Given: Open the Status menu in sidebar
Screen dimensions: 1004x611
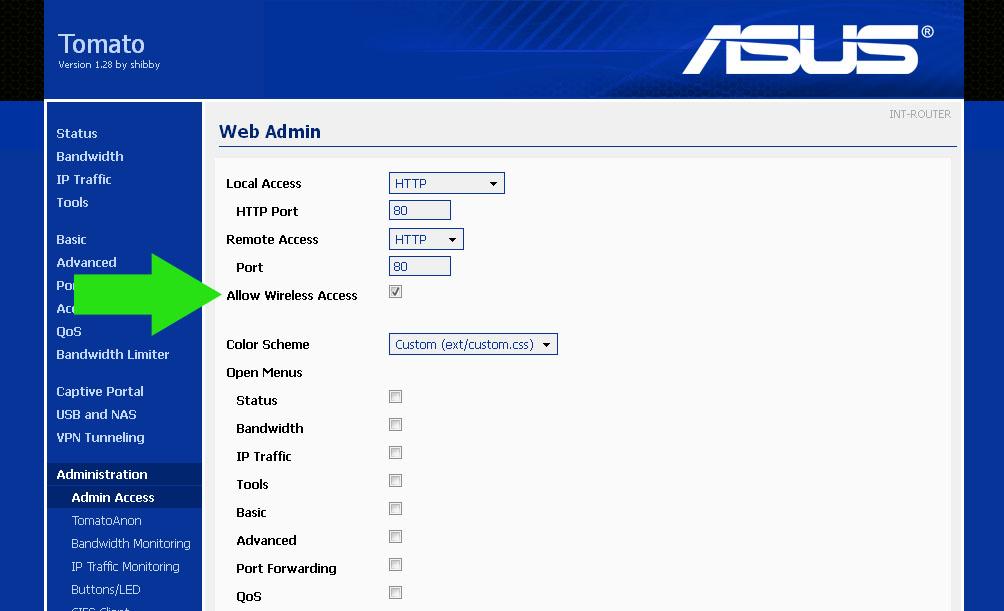Looking at the screenshot, I should (x=77, y=133).
